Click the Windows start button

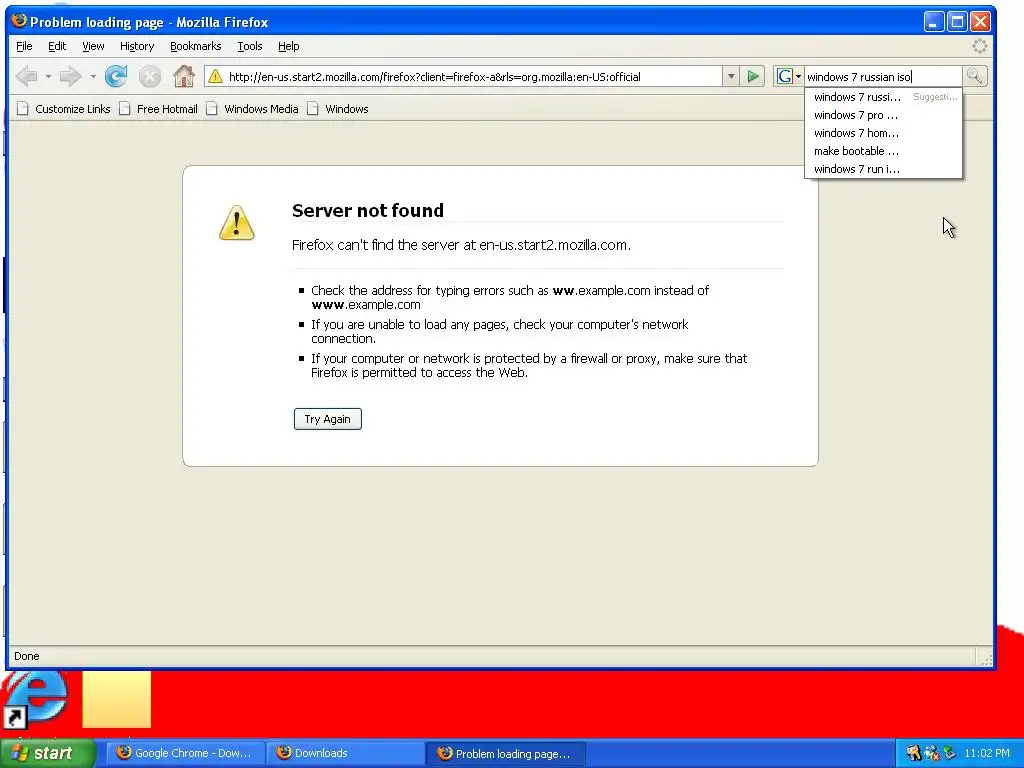(x=47, y=753)
